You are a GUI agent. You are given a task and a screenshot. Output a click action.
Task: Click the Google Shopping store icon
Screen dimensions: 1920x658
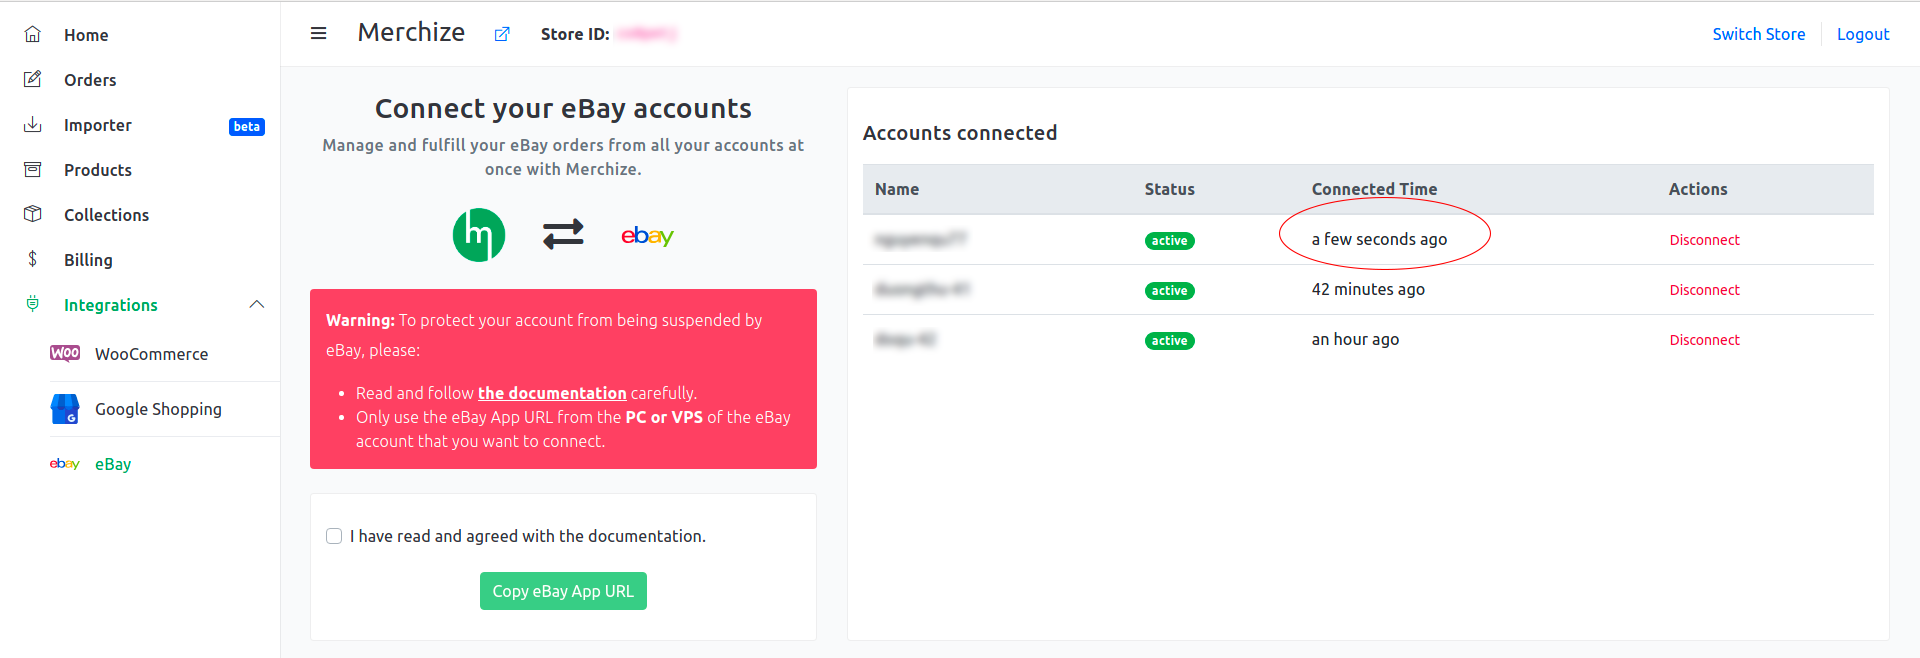point(65,409)
